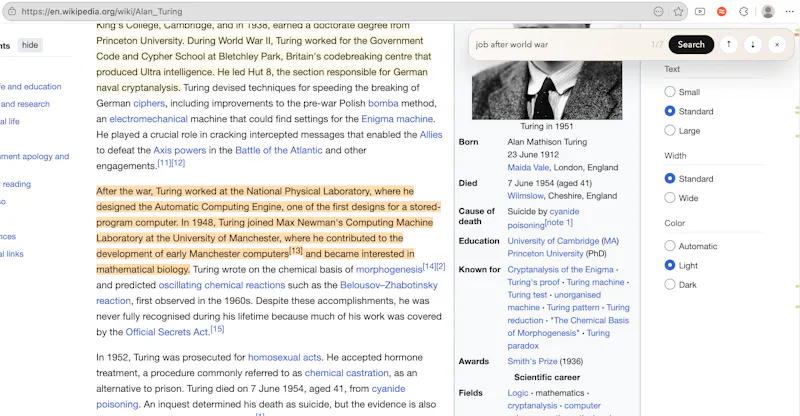Viewport: 800px width, 416px height.
Task: Open the Turing pattern link
Action: tap(573, 308)
